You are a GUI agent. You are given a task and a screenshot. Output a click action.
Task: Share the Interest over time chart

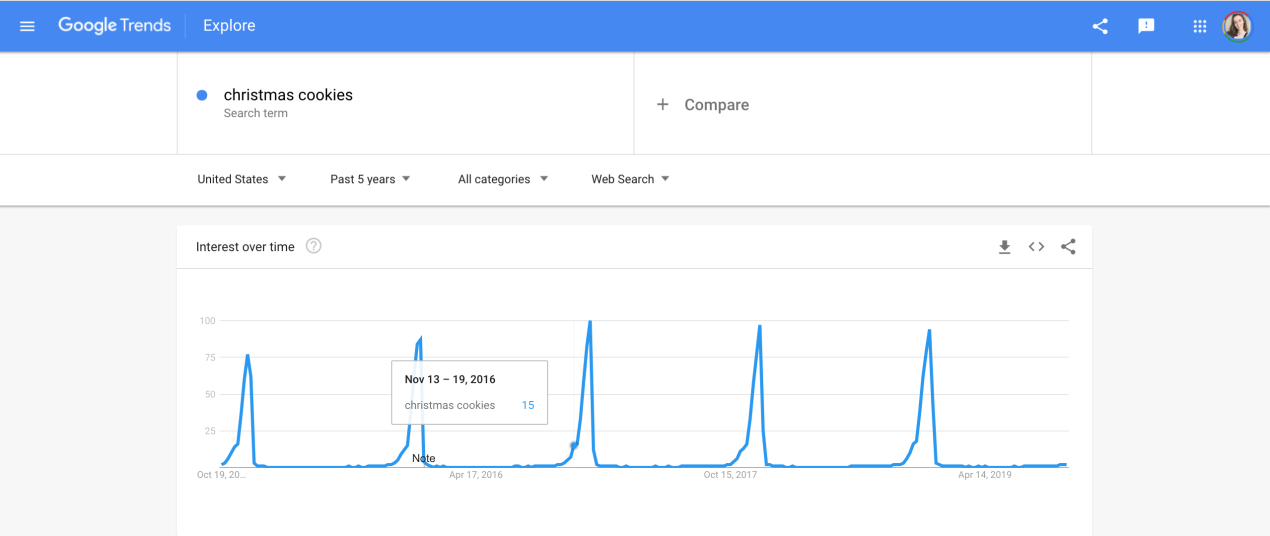[1068, 247]
